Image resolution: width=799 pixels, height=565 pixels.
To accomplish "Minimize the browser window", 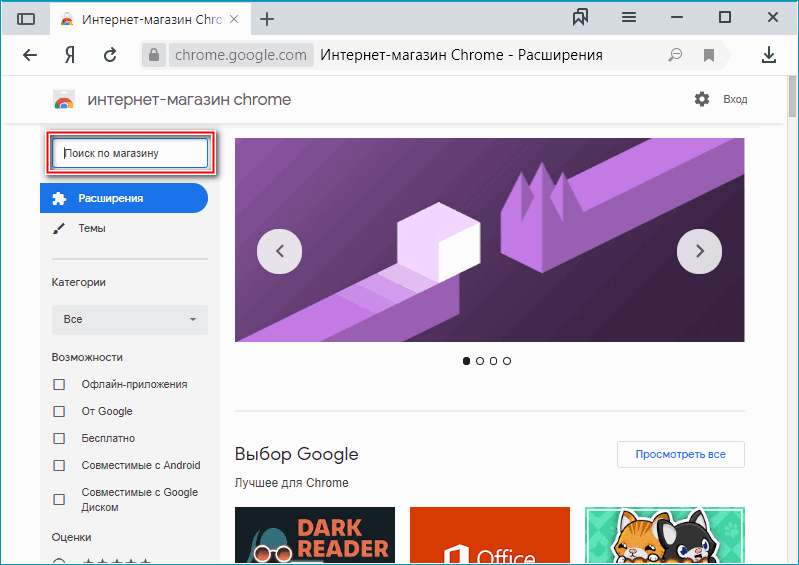I will click(x=677, y=17).
